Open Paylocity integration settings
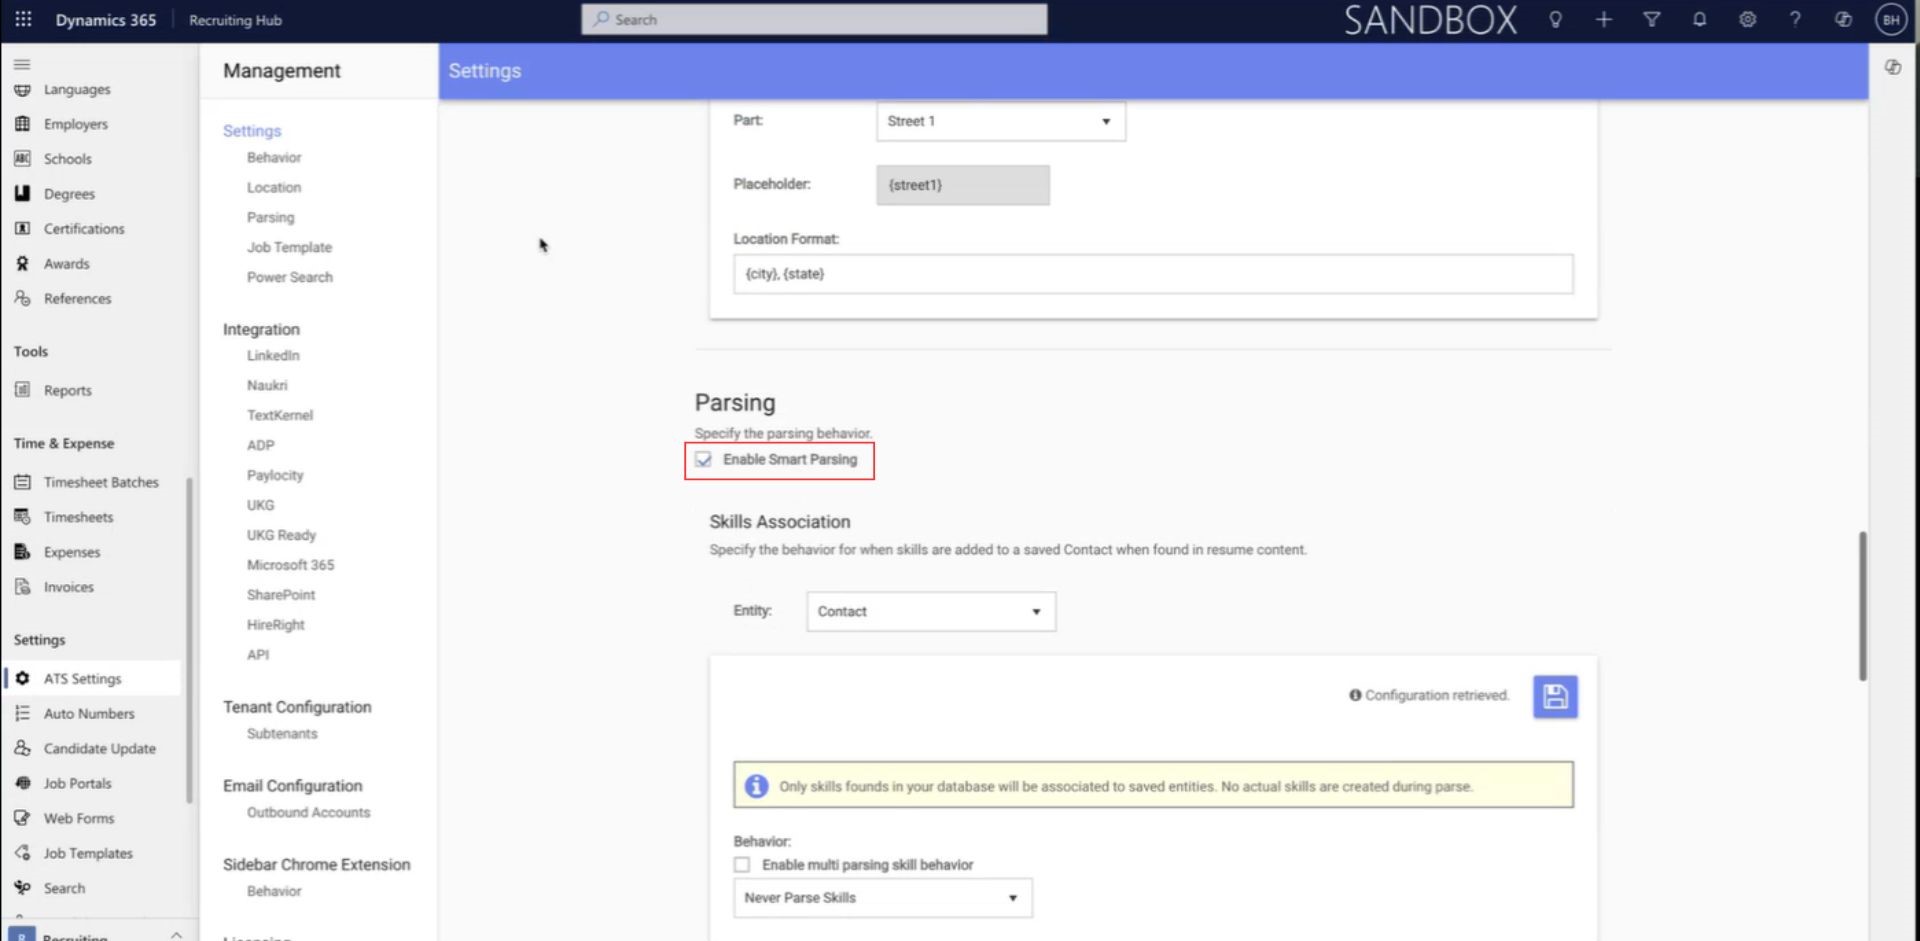This screenshot has height=941, width=1920. click(x=275, y=476)
